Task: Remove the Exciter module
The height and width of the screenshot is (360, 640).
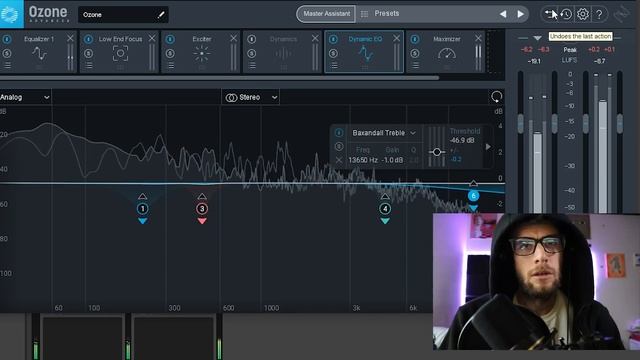Action: coord(233,38)
